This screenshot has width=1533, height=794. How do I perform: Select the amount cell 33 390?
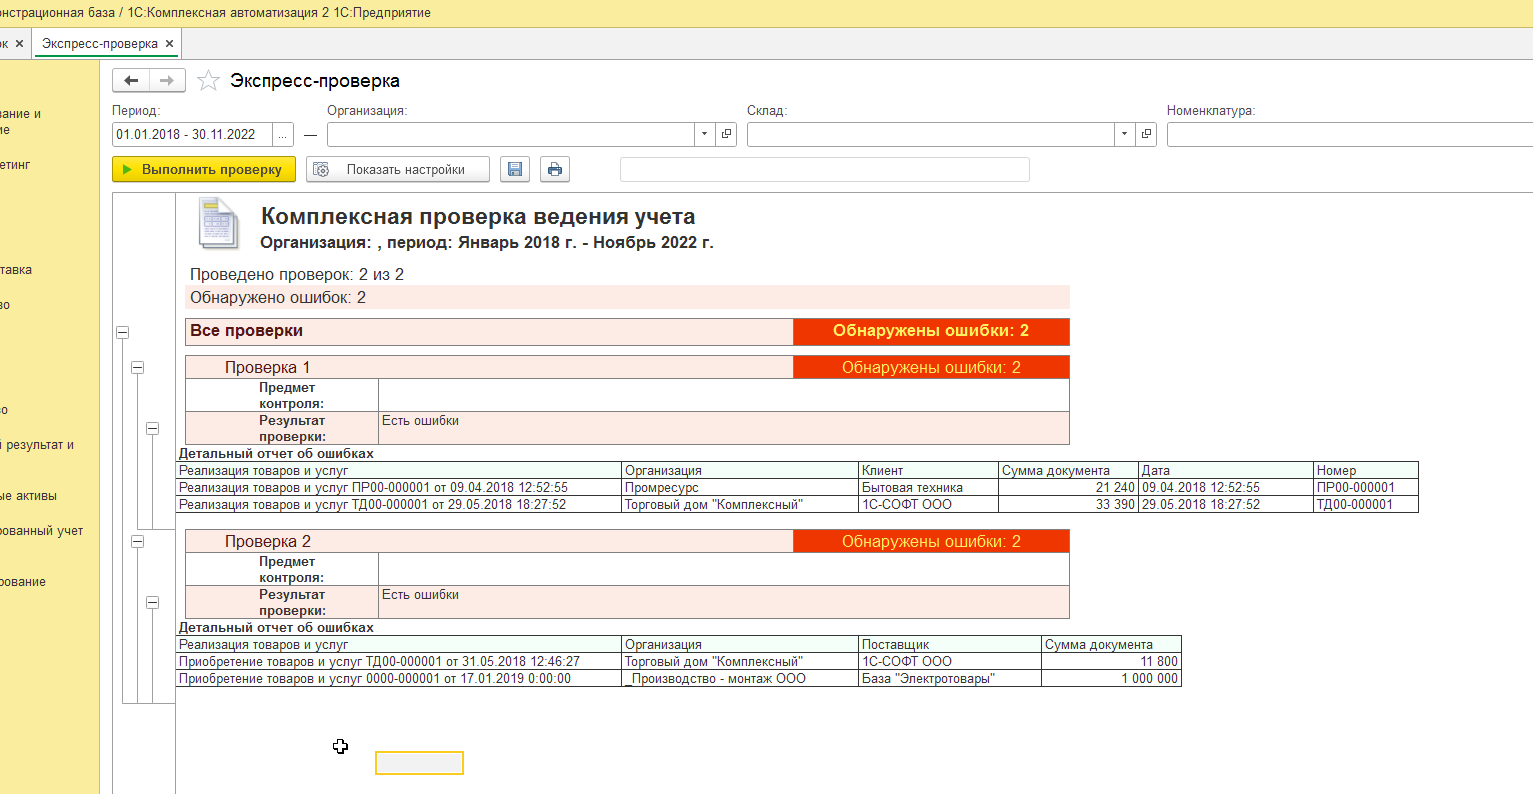tap(1069, 505)
